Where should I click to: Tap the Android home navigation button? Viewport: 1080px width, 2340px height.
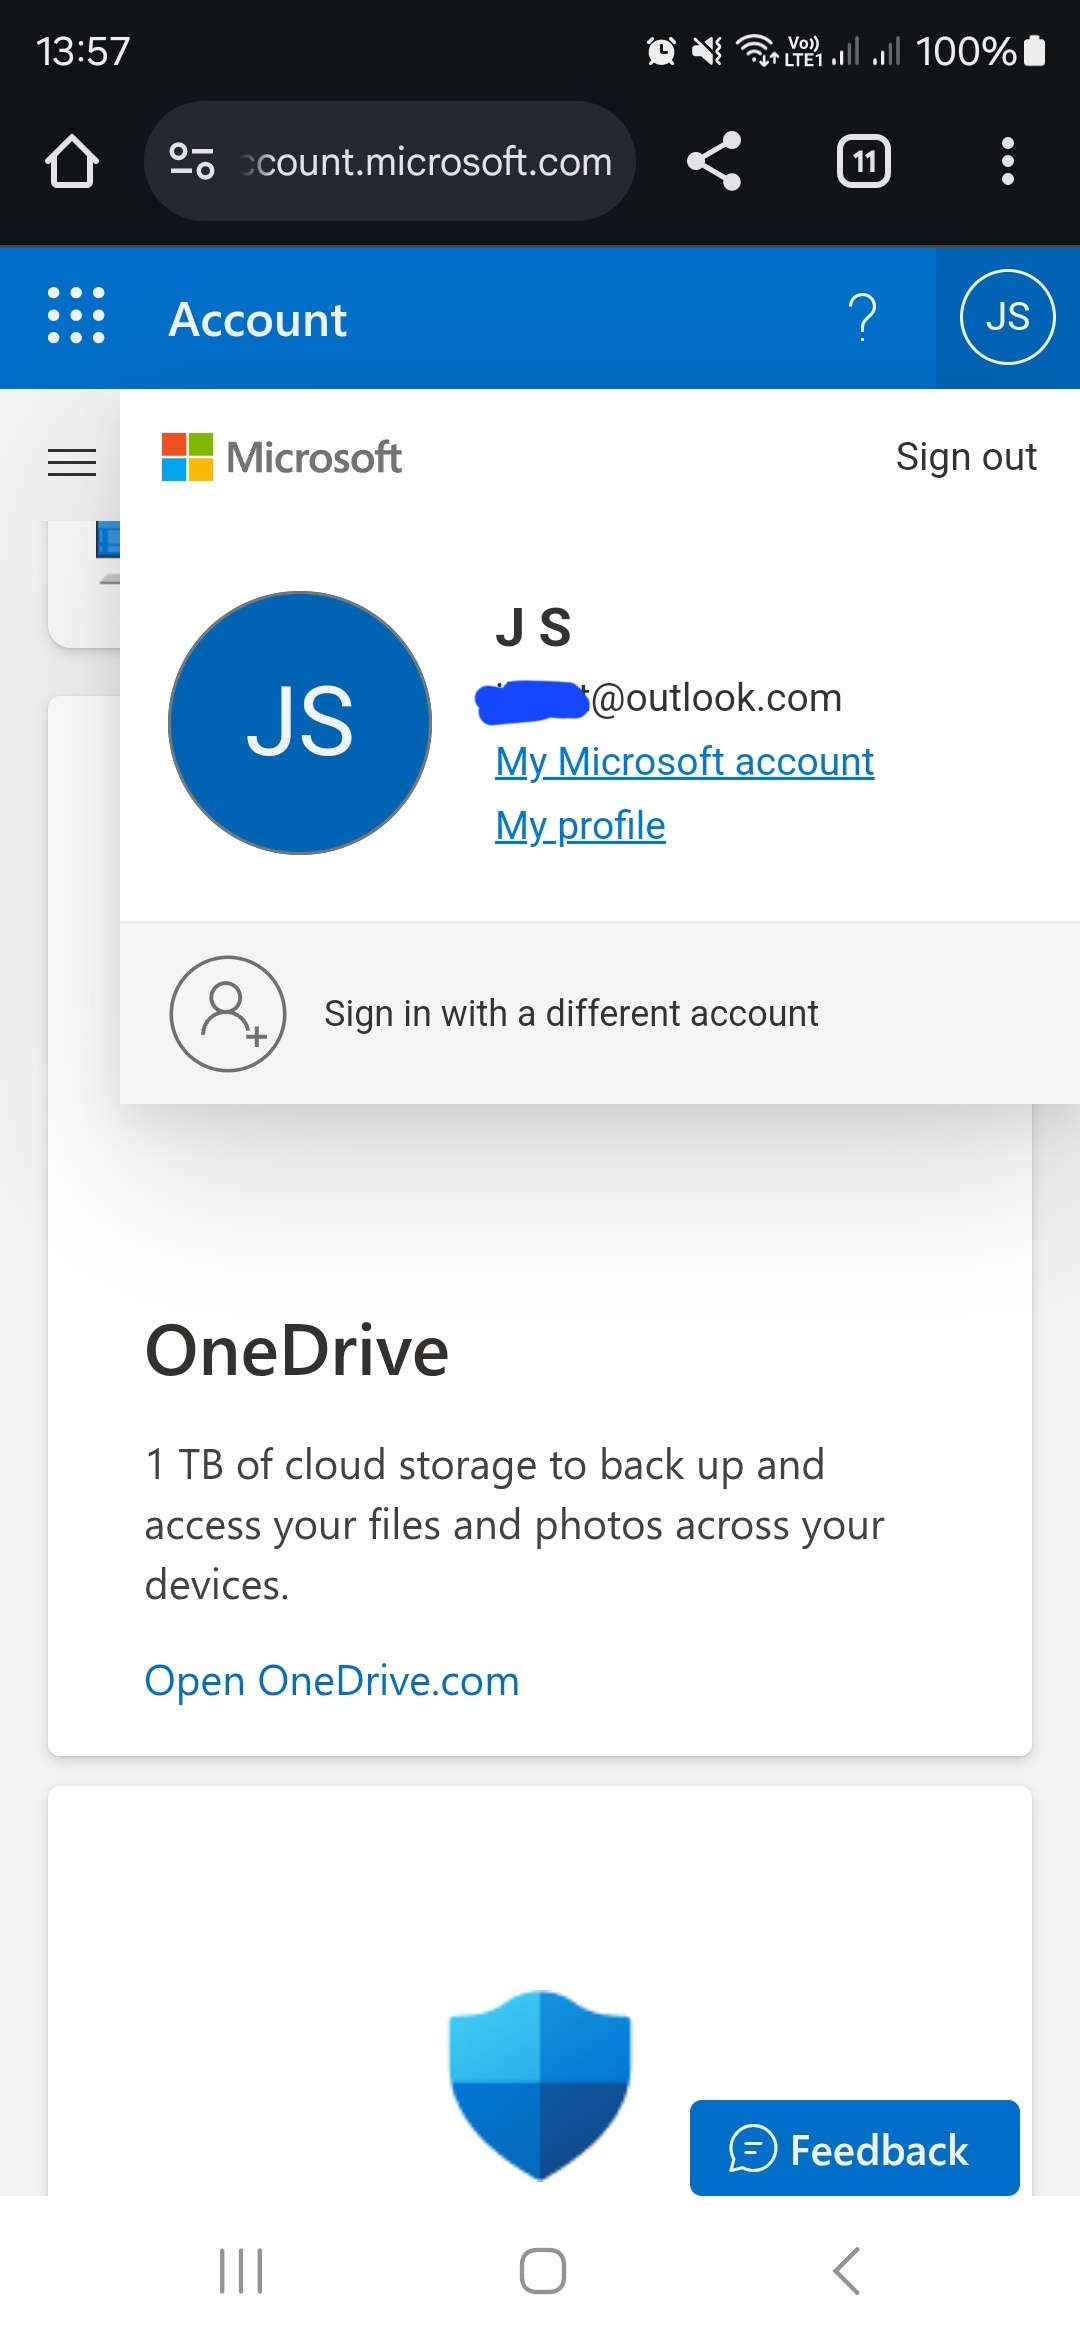(x=543, y=2271)
